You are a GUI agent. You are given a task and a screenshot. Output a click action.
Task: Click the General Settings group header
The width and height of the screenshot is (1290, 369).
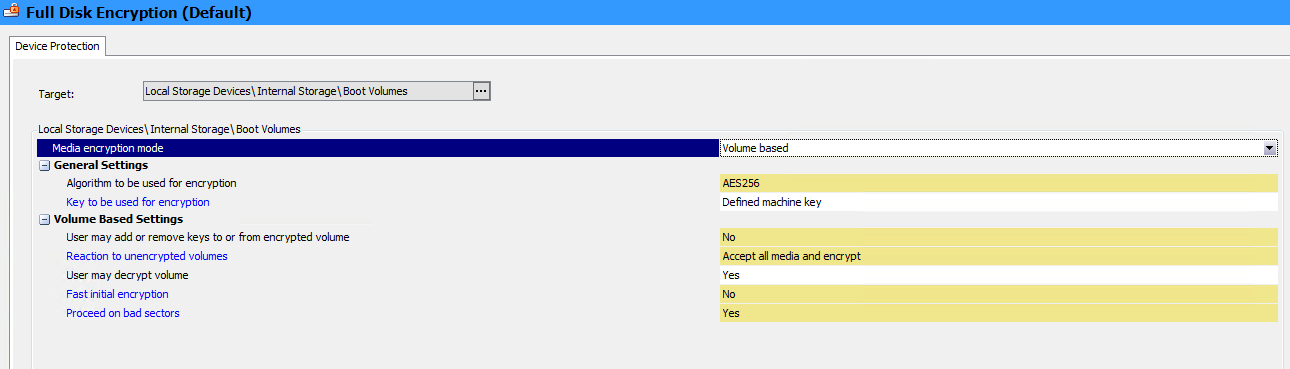point(101,165)
